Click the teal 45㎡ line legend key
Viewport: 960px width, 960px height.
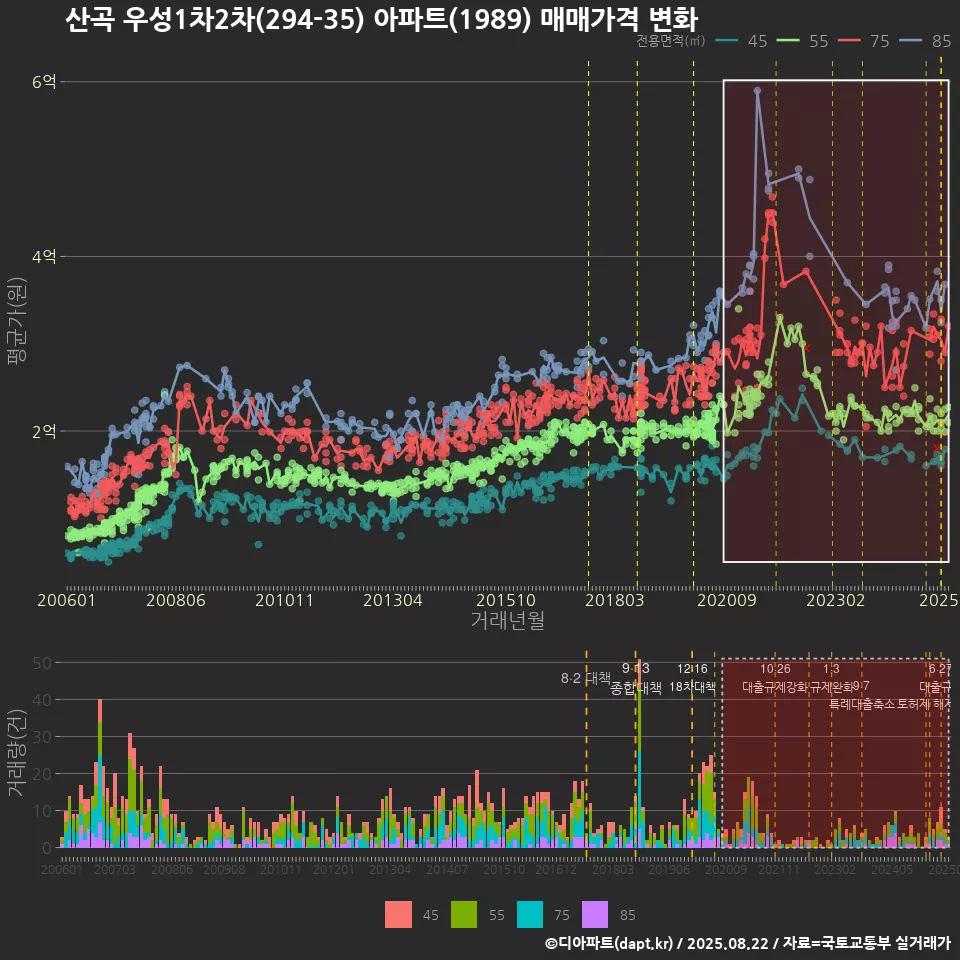[727, 41]
